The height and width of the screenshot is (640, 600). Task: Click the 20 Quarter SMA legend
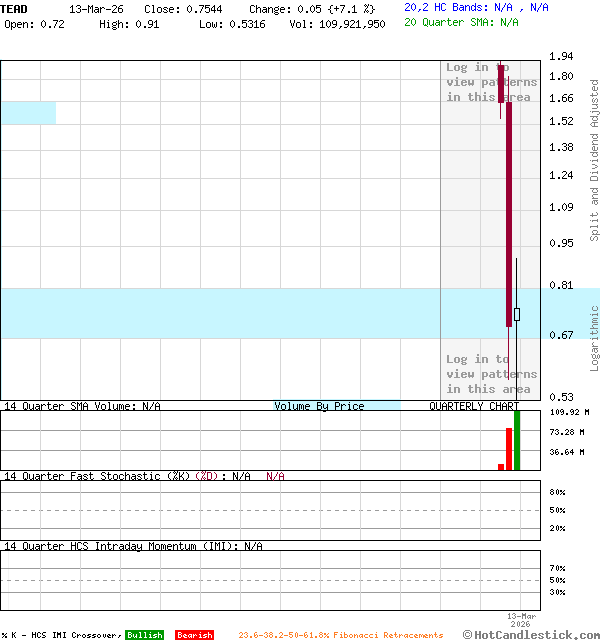coord(461,21)
